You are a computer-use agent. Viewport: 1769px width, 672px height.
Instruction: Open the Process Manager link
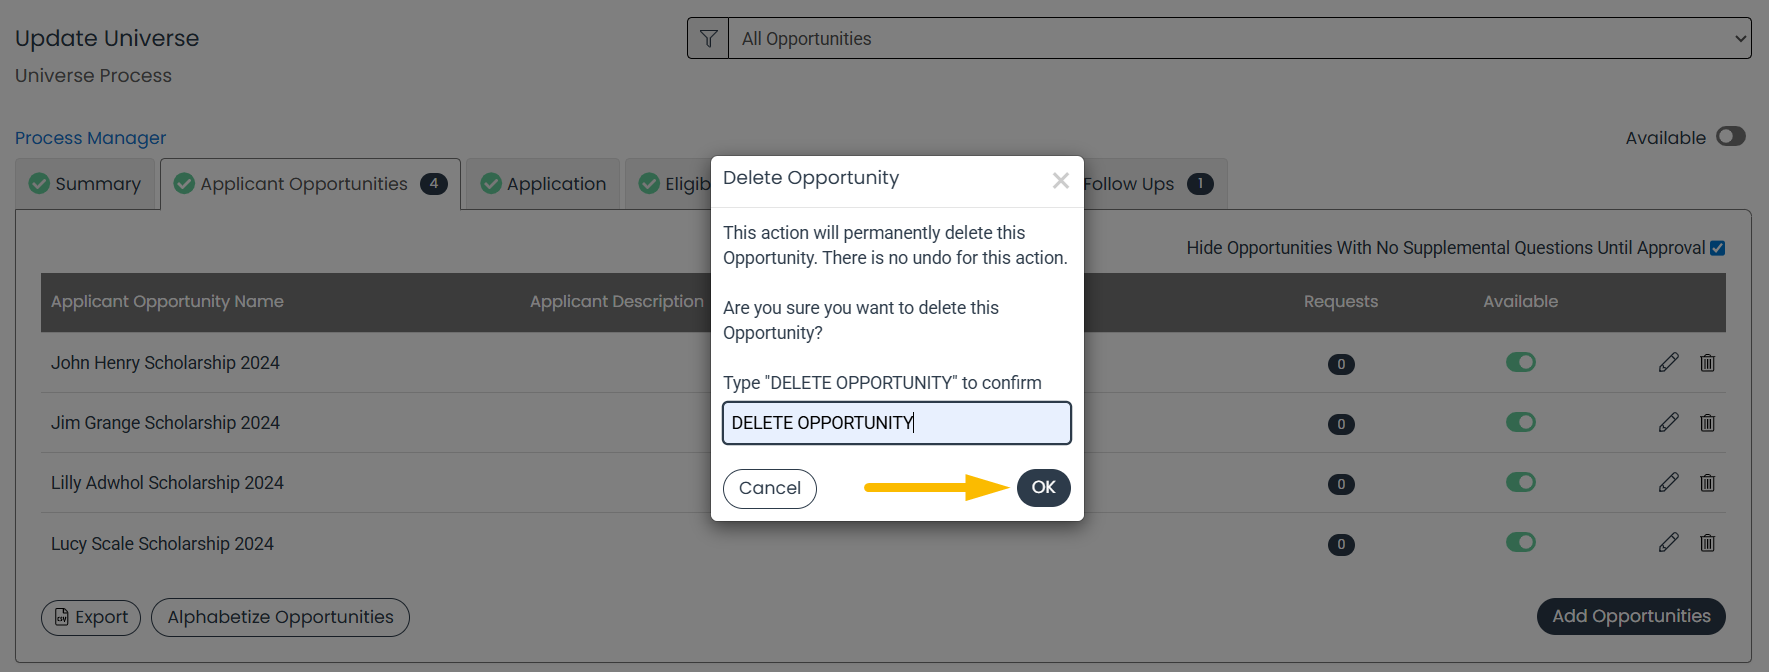coord(90,138)
